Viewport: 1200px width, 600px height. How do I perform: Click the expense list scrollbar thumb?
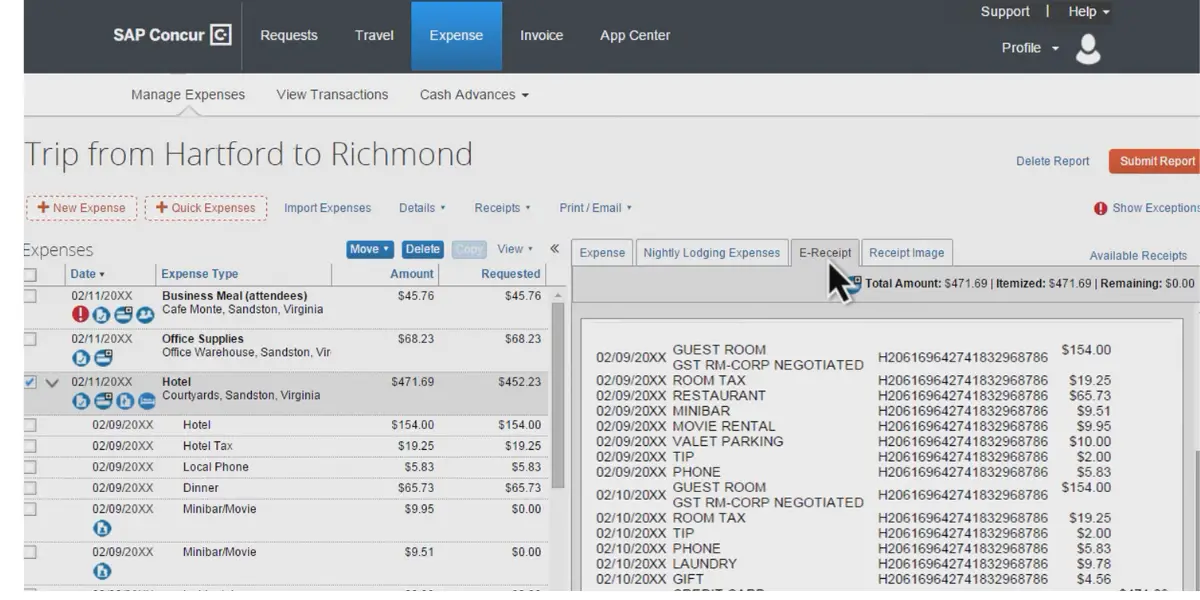(559, 395)
